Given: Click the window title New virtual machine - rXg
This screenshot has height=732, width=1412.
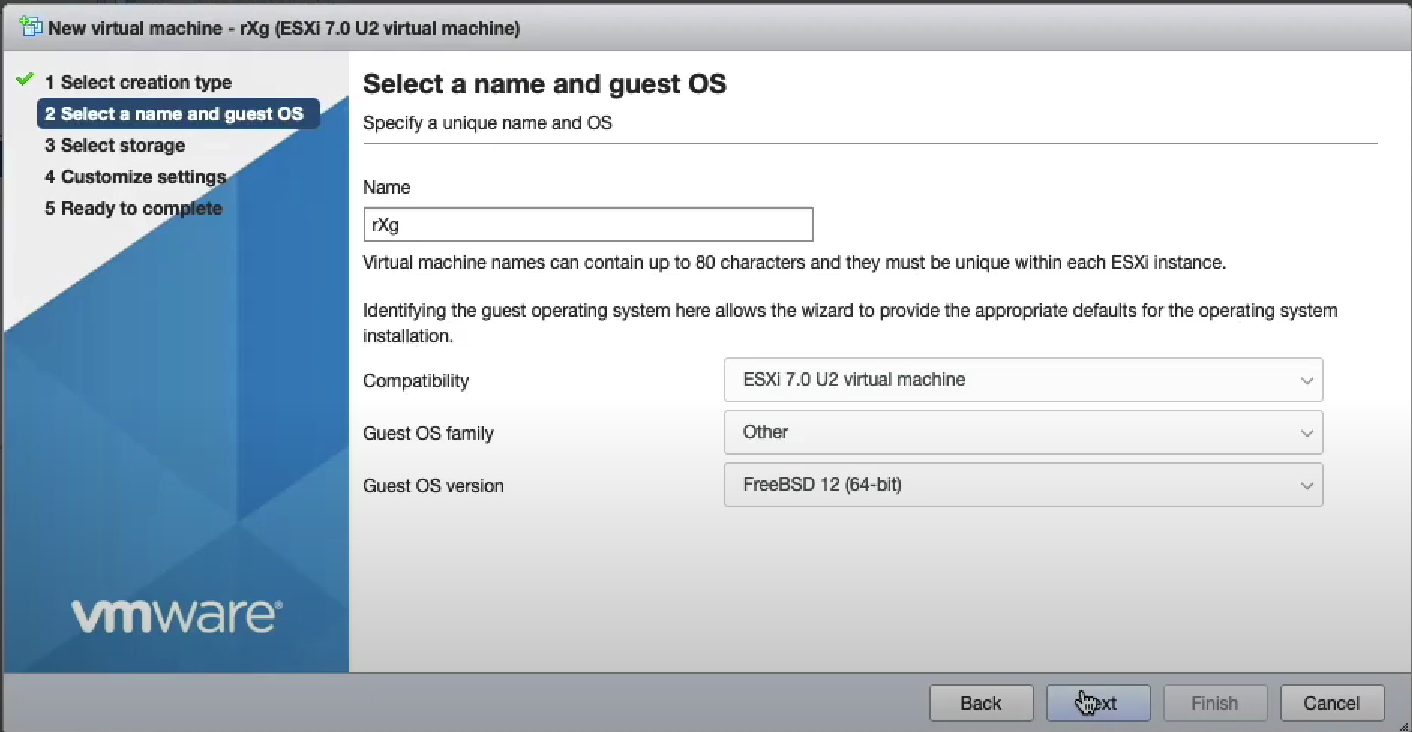Looking at the screenshot, I should coord(284,28).
